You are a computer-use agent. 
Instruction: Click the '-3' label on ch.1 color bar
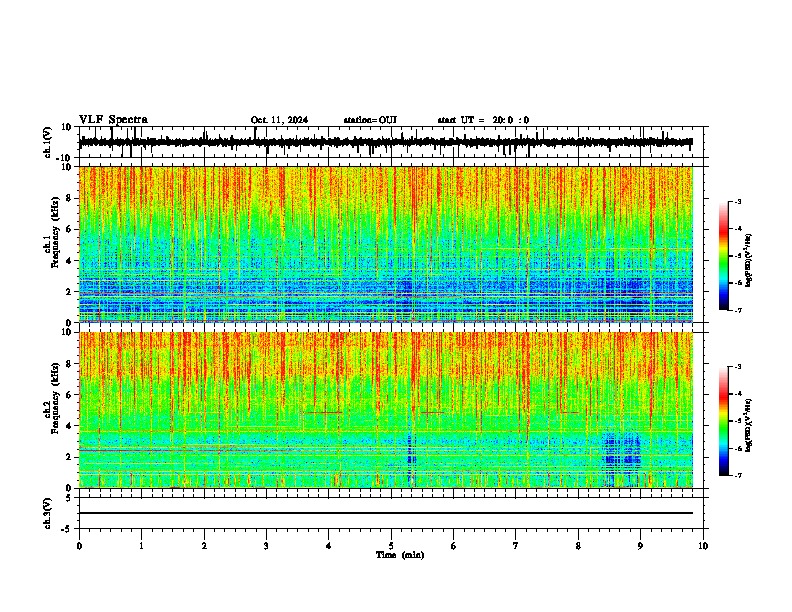[738, 201]
